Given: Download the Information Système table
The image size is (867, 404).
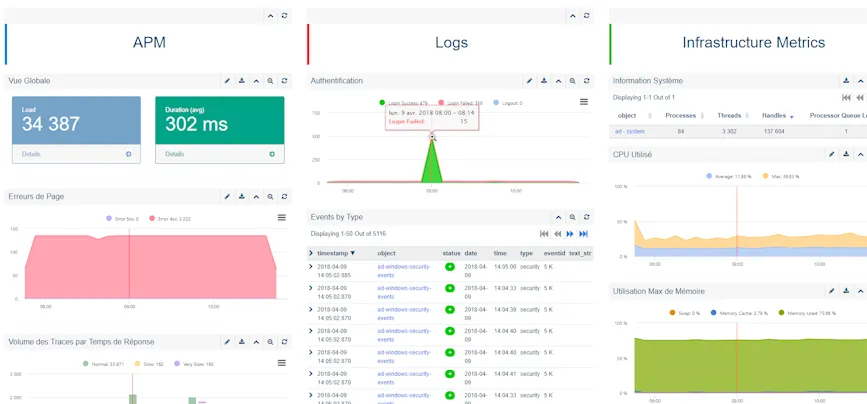Looking at the screenshot, I should click(846, 81).
